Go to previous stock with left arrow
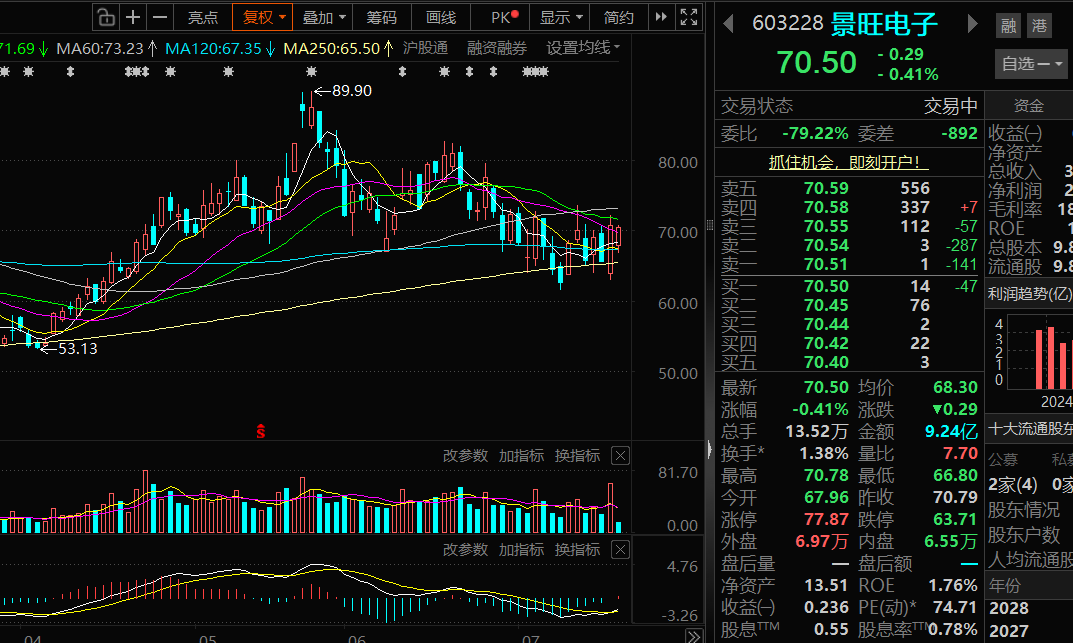 click(728, 25)
